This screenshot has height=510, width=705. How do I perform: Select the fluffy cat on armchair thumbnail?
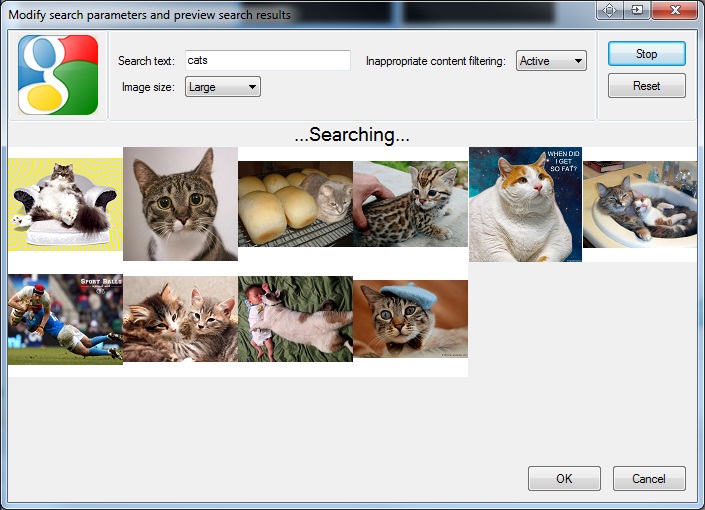tap(65, 204)
